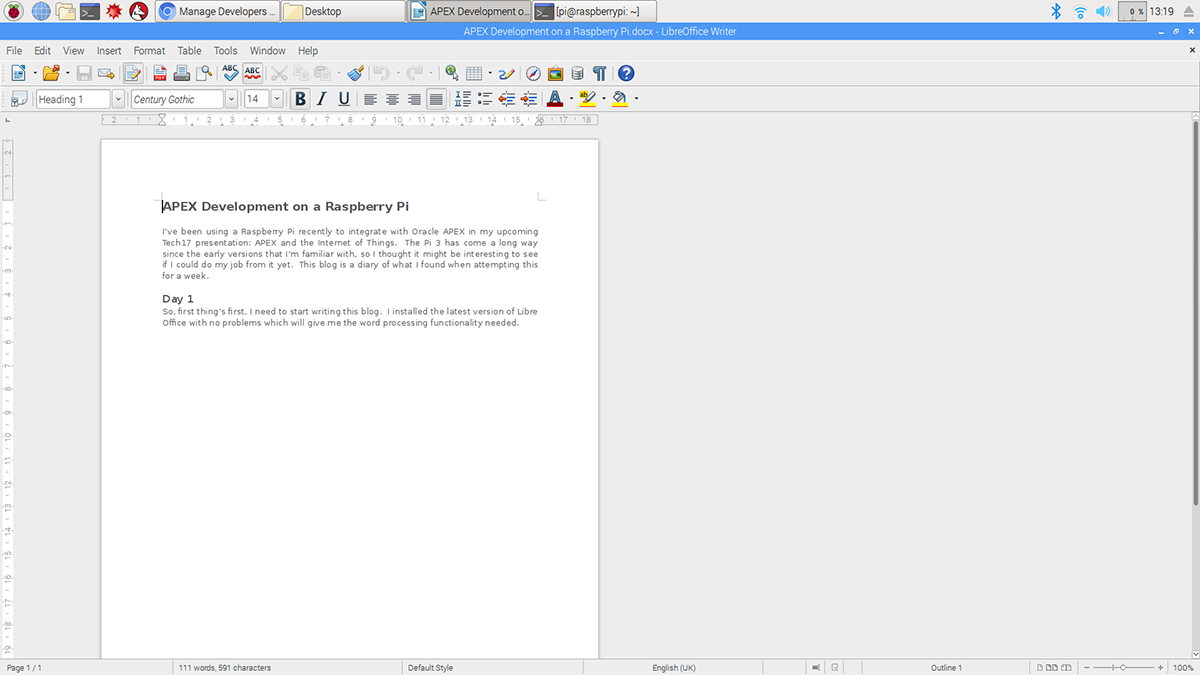
Task: Center the text horizontally
Action: (392, 99)
